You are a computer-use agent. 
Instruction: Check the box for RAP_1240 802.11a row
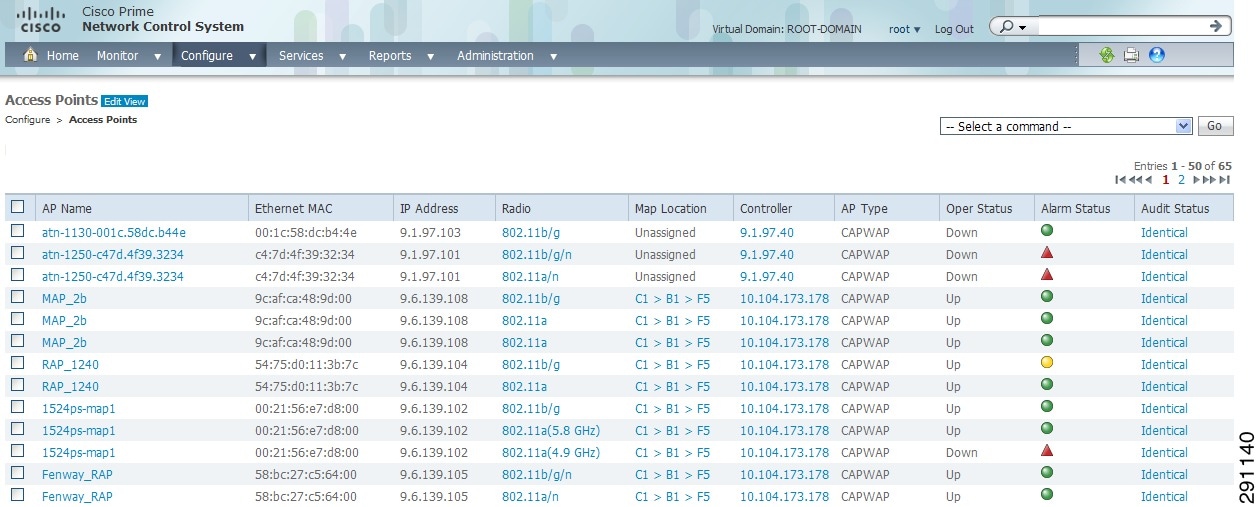[x=17, y=385]
